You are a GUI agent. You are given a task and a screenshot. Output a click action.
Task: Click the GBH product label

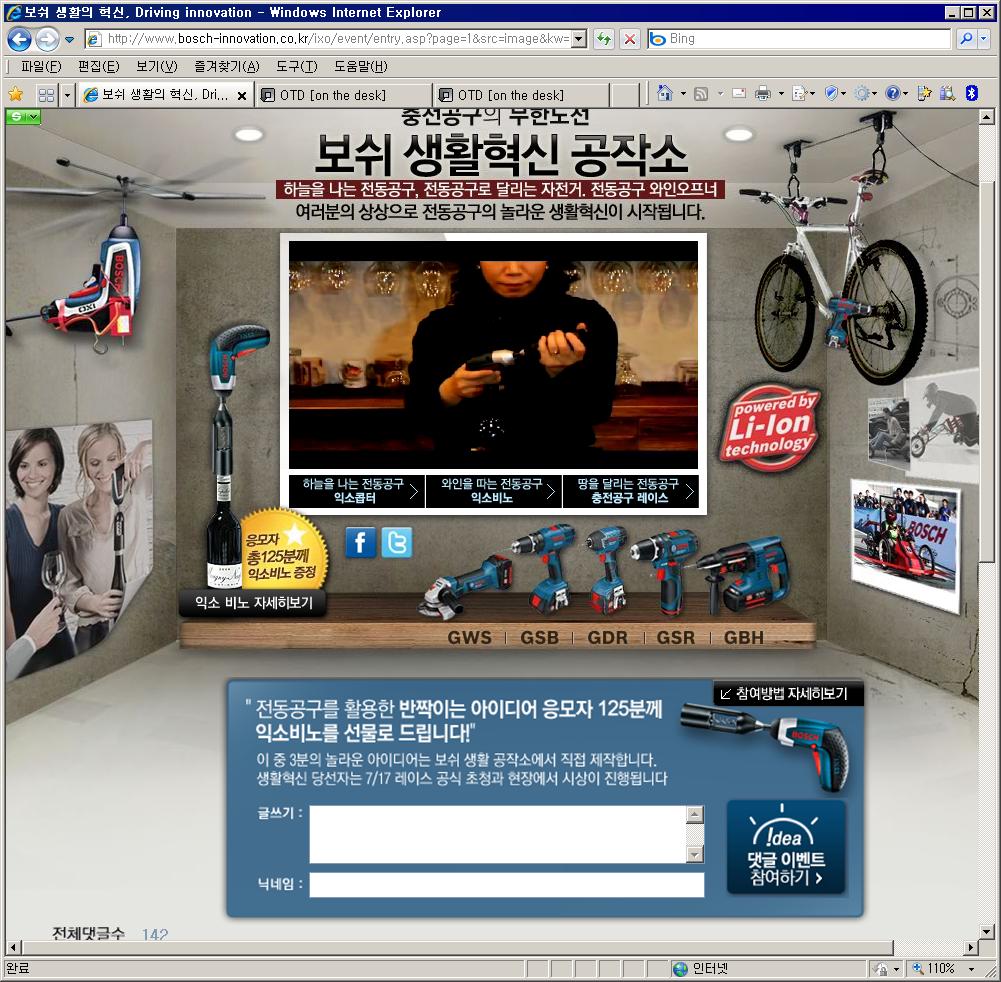coord(744,637)
